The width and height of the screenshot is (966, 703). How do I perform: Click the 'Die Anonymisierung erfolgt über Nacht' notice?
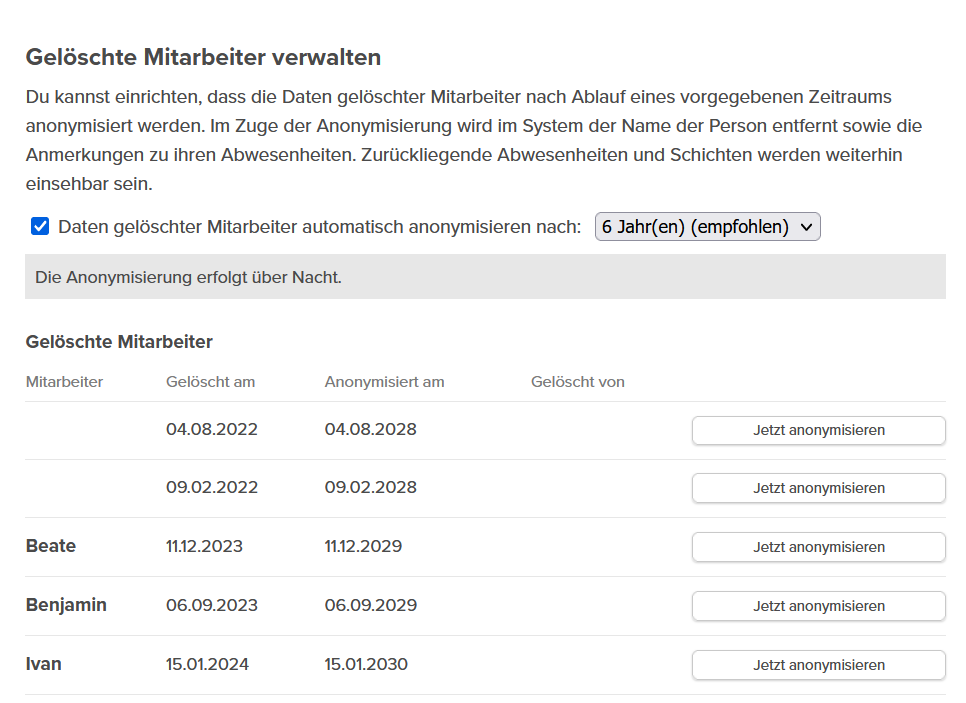click(188, 277)
